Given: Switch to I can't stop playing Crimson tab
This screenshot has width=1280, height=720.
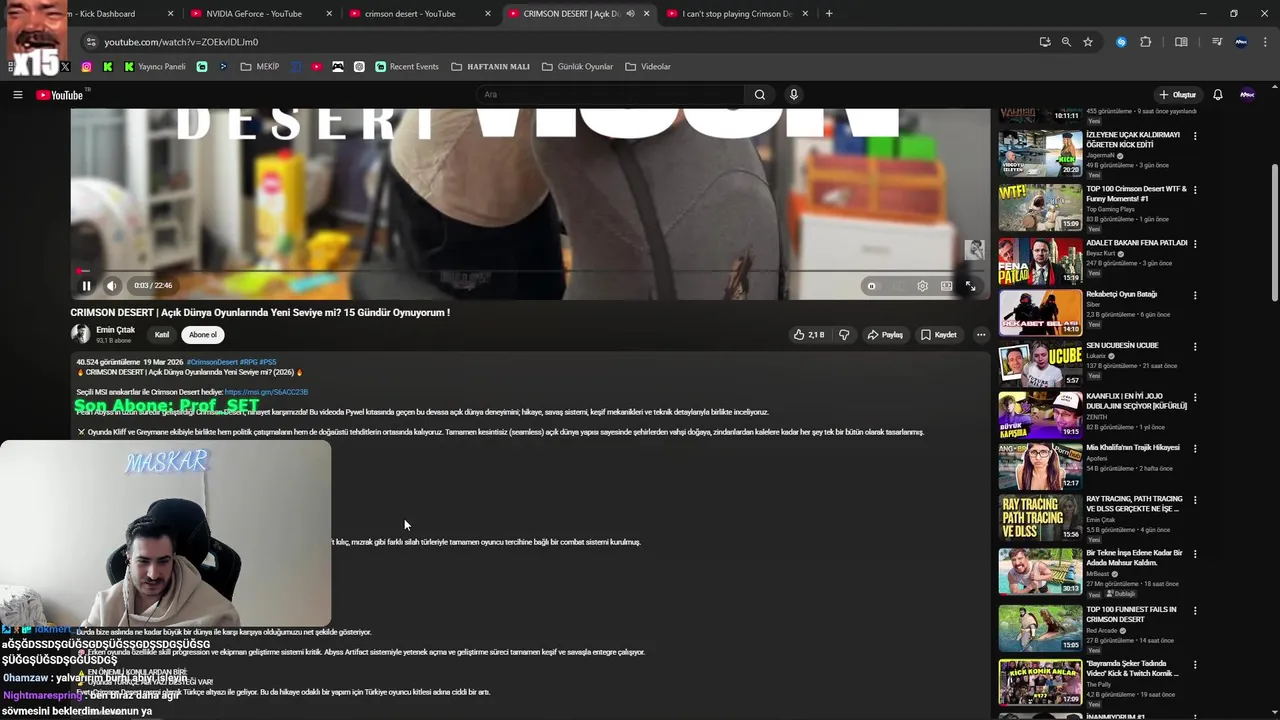Looking at the screenshot, I should 738,14.
